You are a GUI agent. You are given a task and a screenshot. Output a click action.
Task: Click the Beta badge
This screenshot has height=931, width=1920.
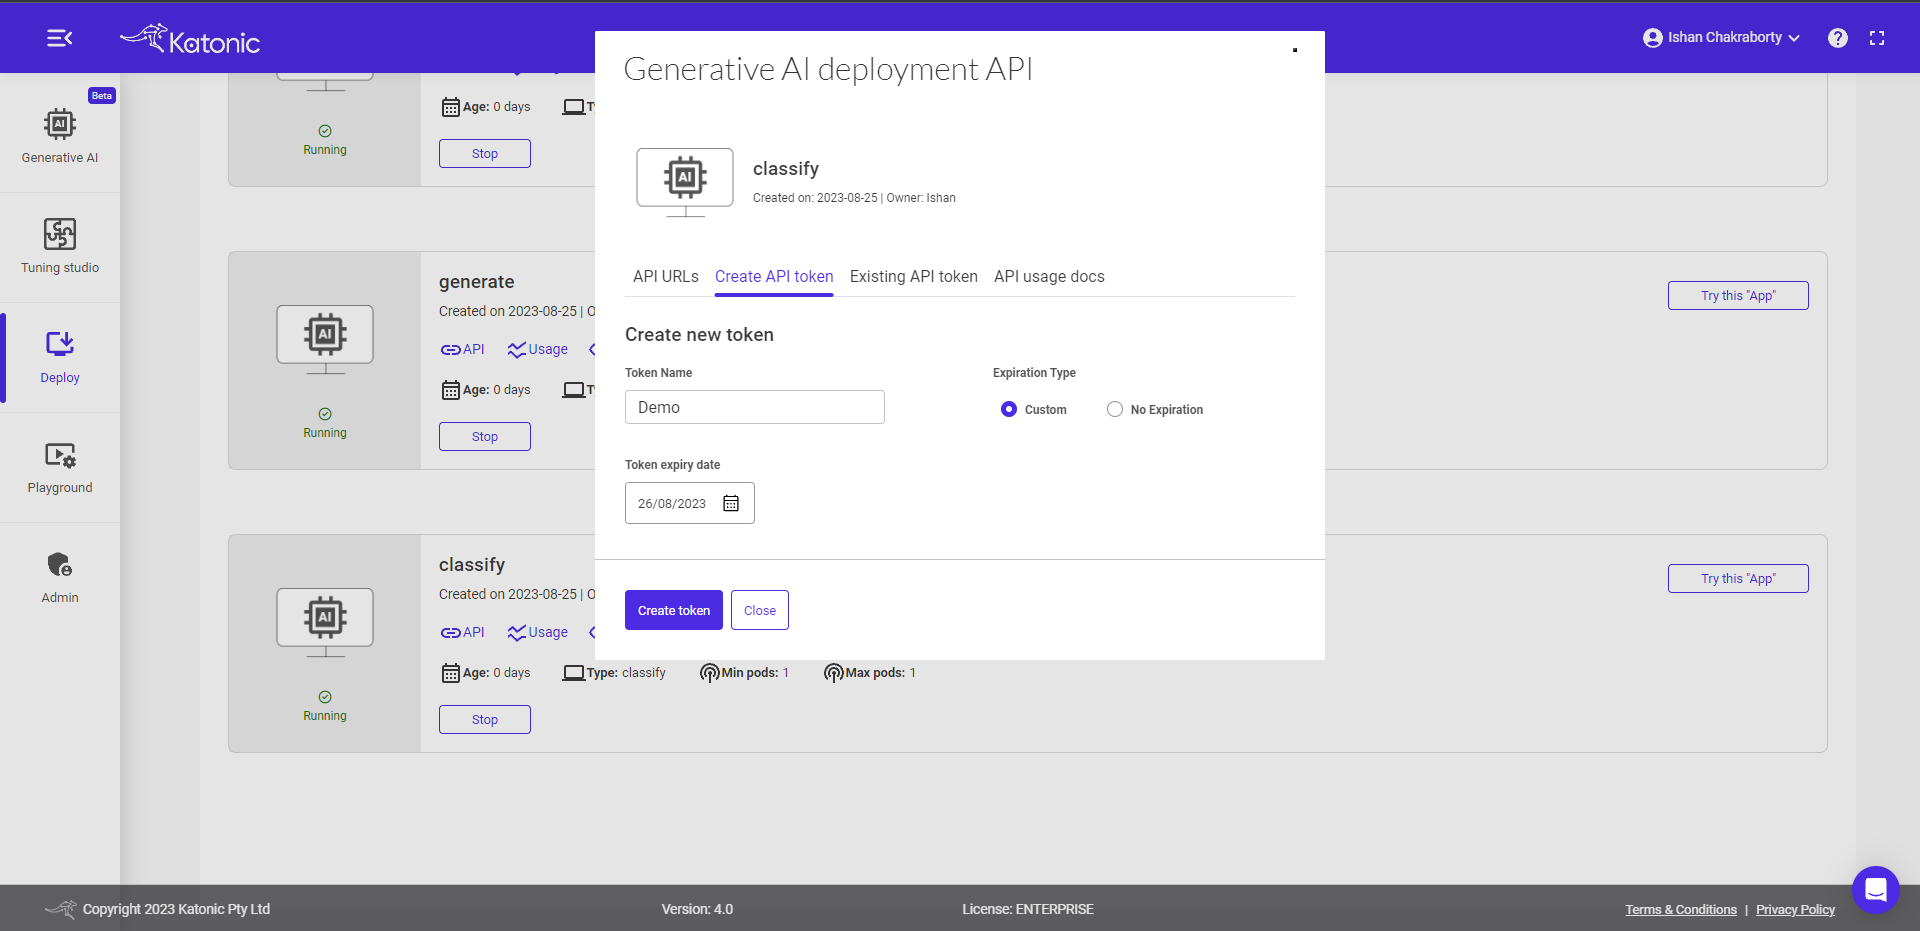point(102,96)
